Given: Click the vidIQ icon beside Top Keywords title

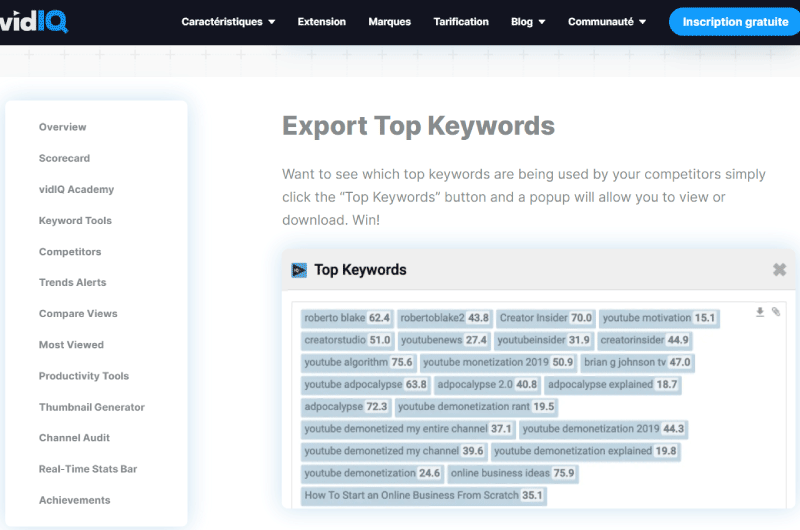Looking at the screenshot, I should click(299, 270).
